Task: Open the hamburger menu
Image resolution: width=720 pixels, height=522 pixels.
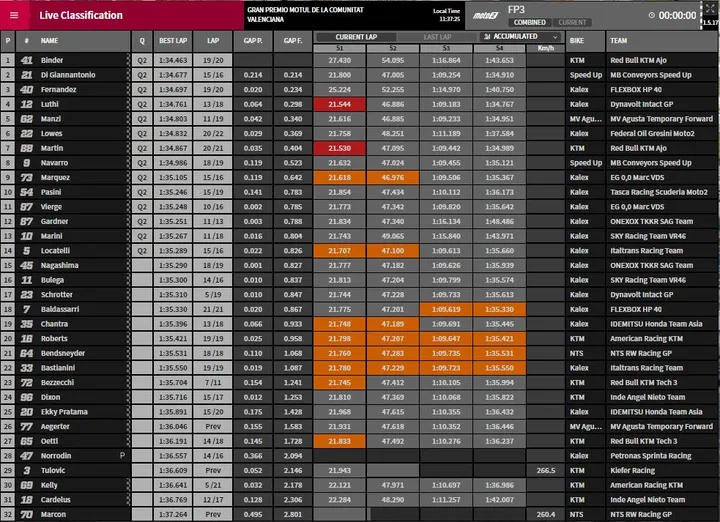Action: click(x=14, y=15)
